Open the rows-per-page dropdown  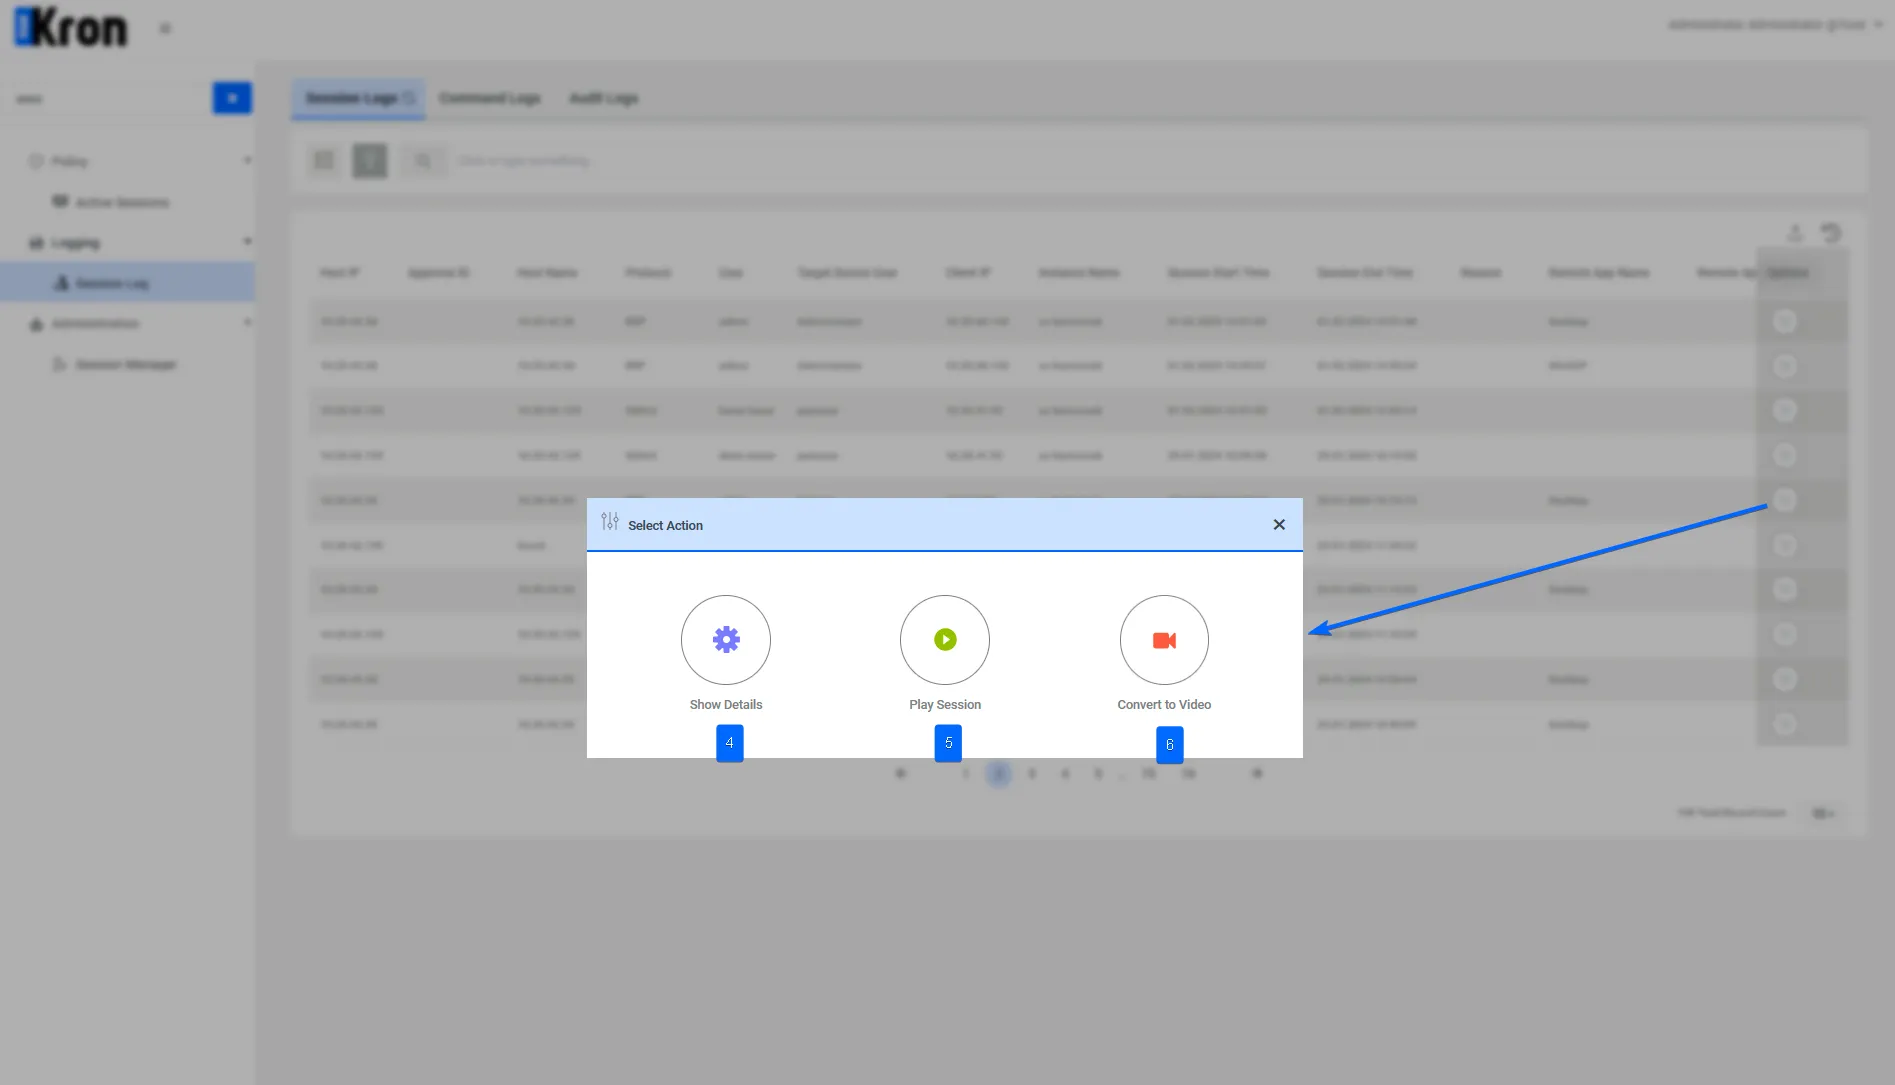(x=1824, y=813)
